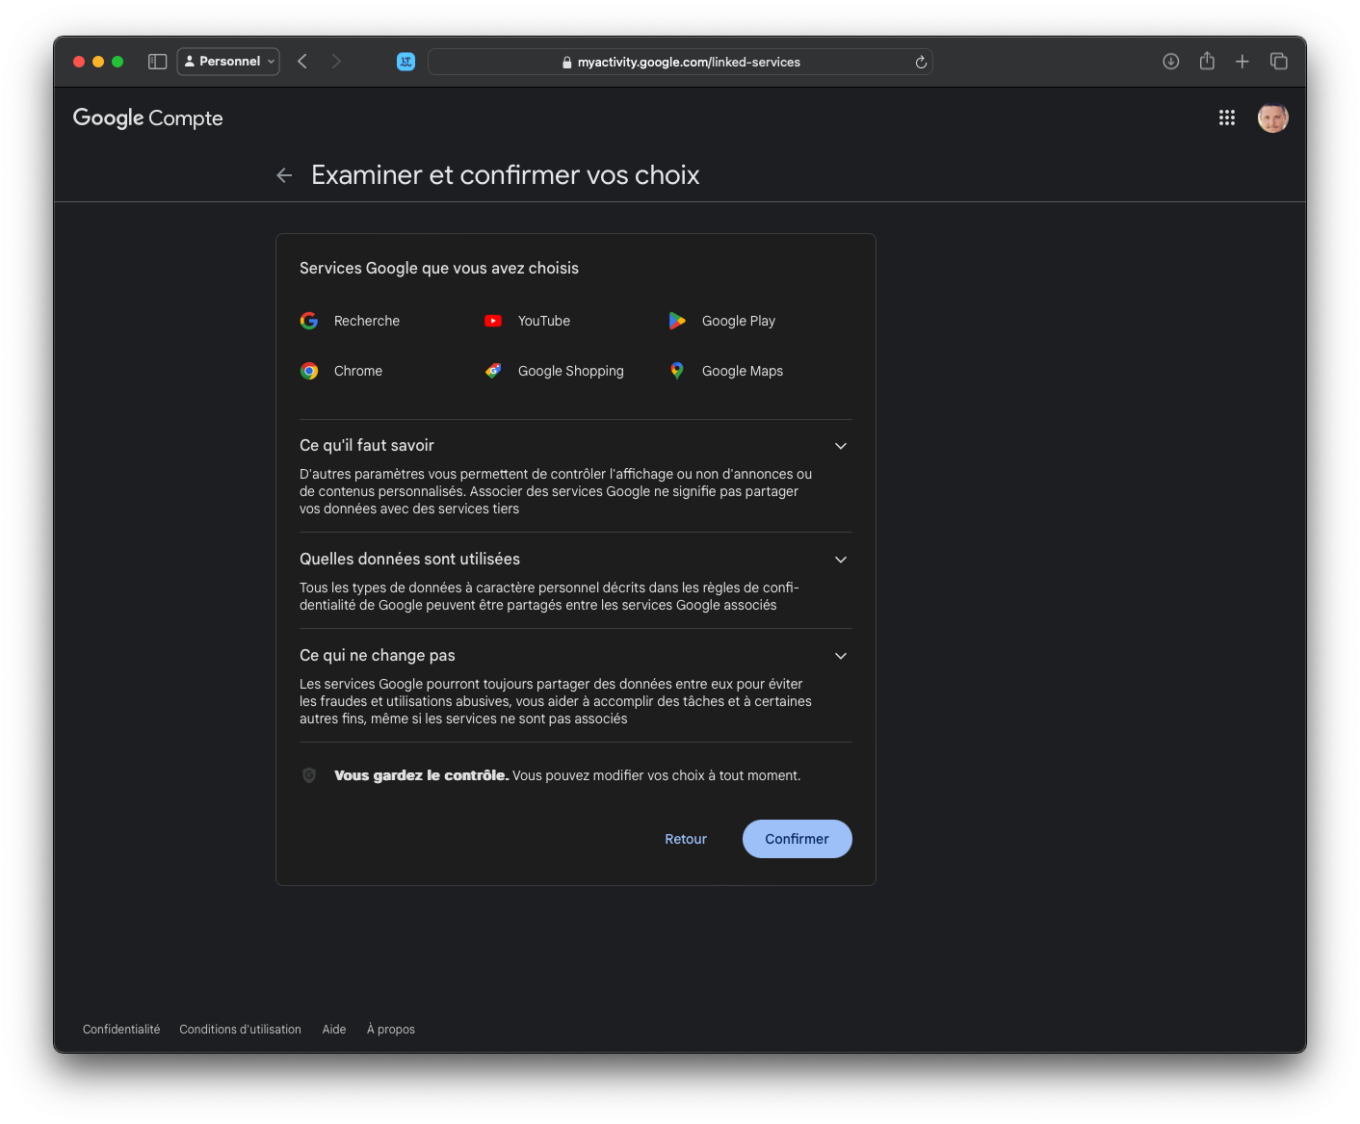Click the 'Ce qu'il faut savoir' heading
Viewport: 1360px width, 1124px height.
(367, 445)
